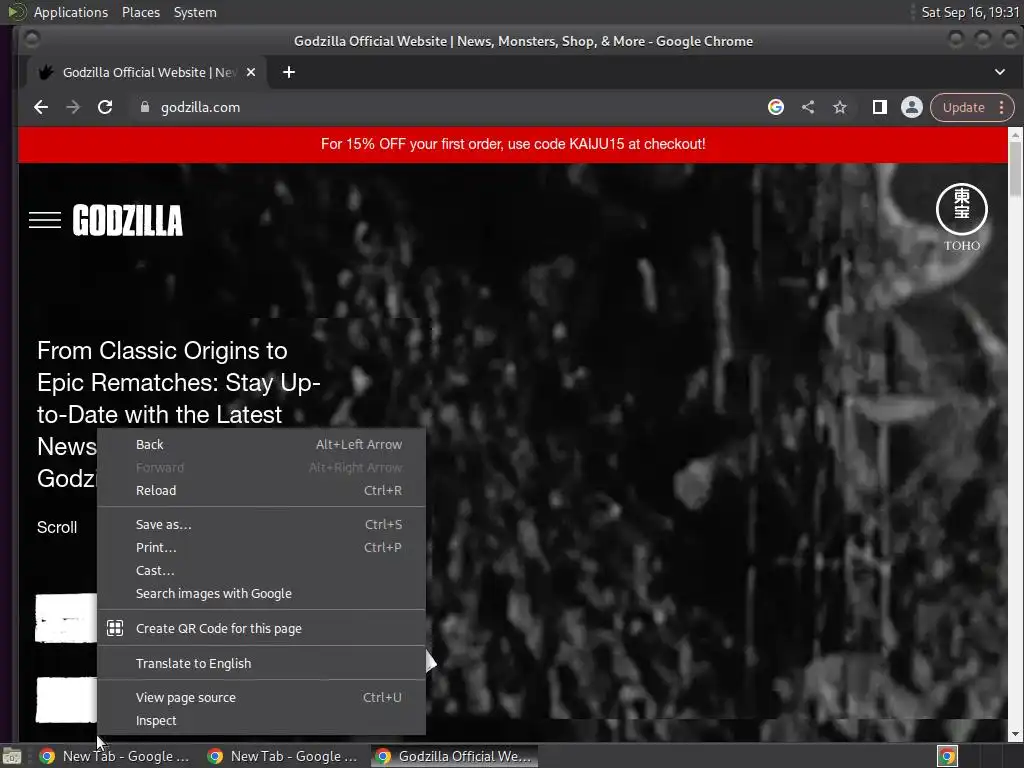Image resolution: width=1024 pixels, height=768 pixels.
Task: Select Translate to English
Action: pos(261,663)
